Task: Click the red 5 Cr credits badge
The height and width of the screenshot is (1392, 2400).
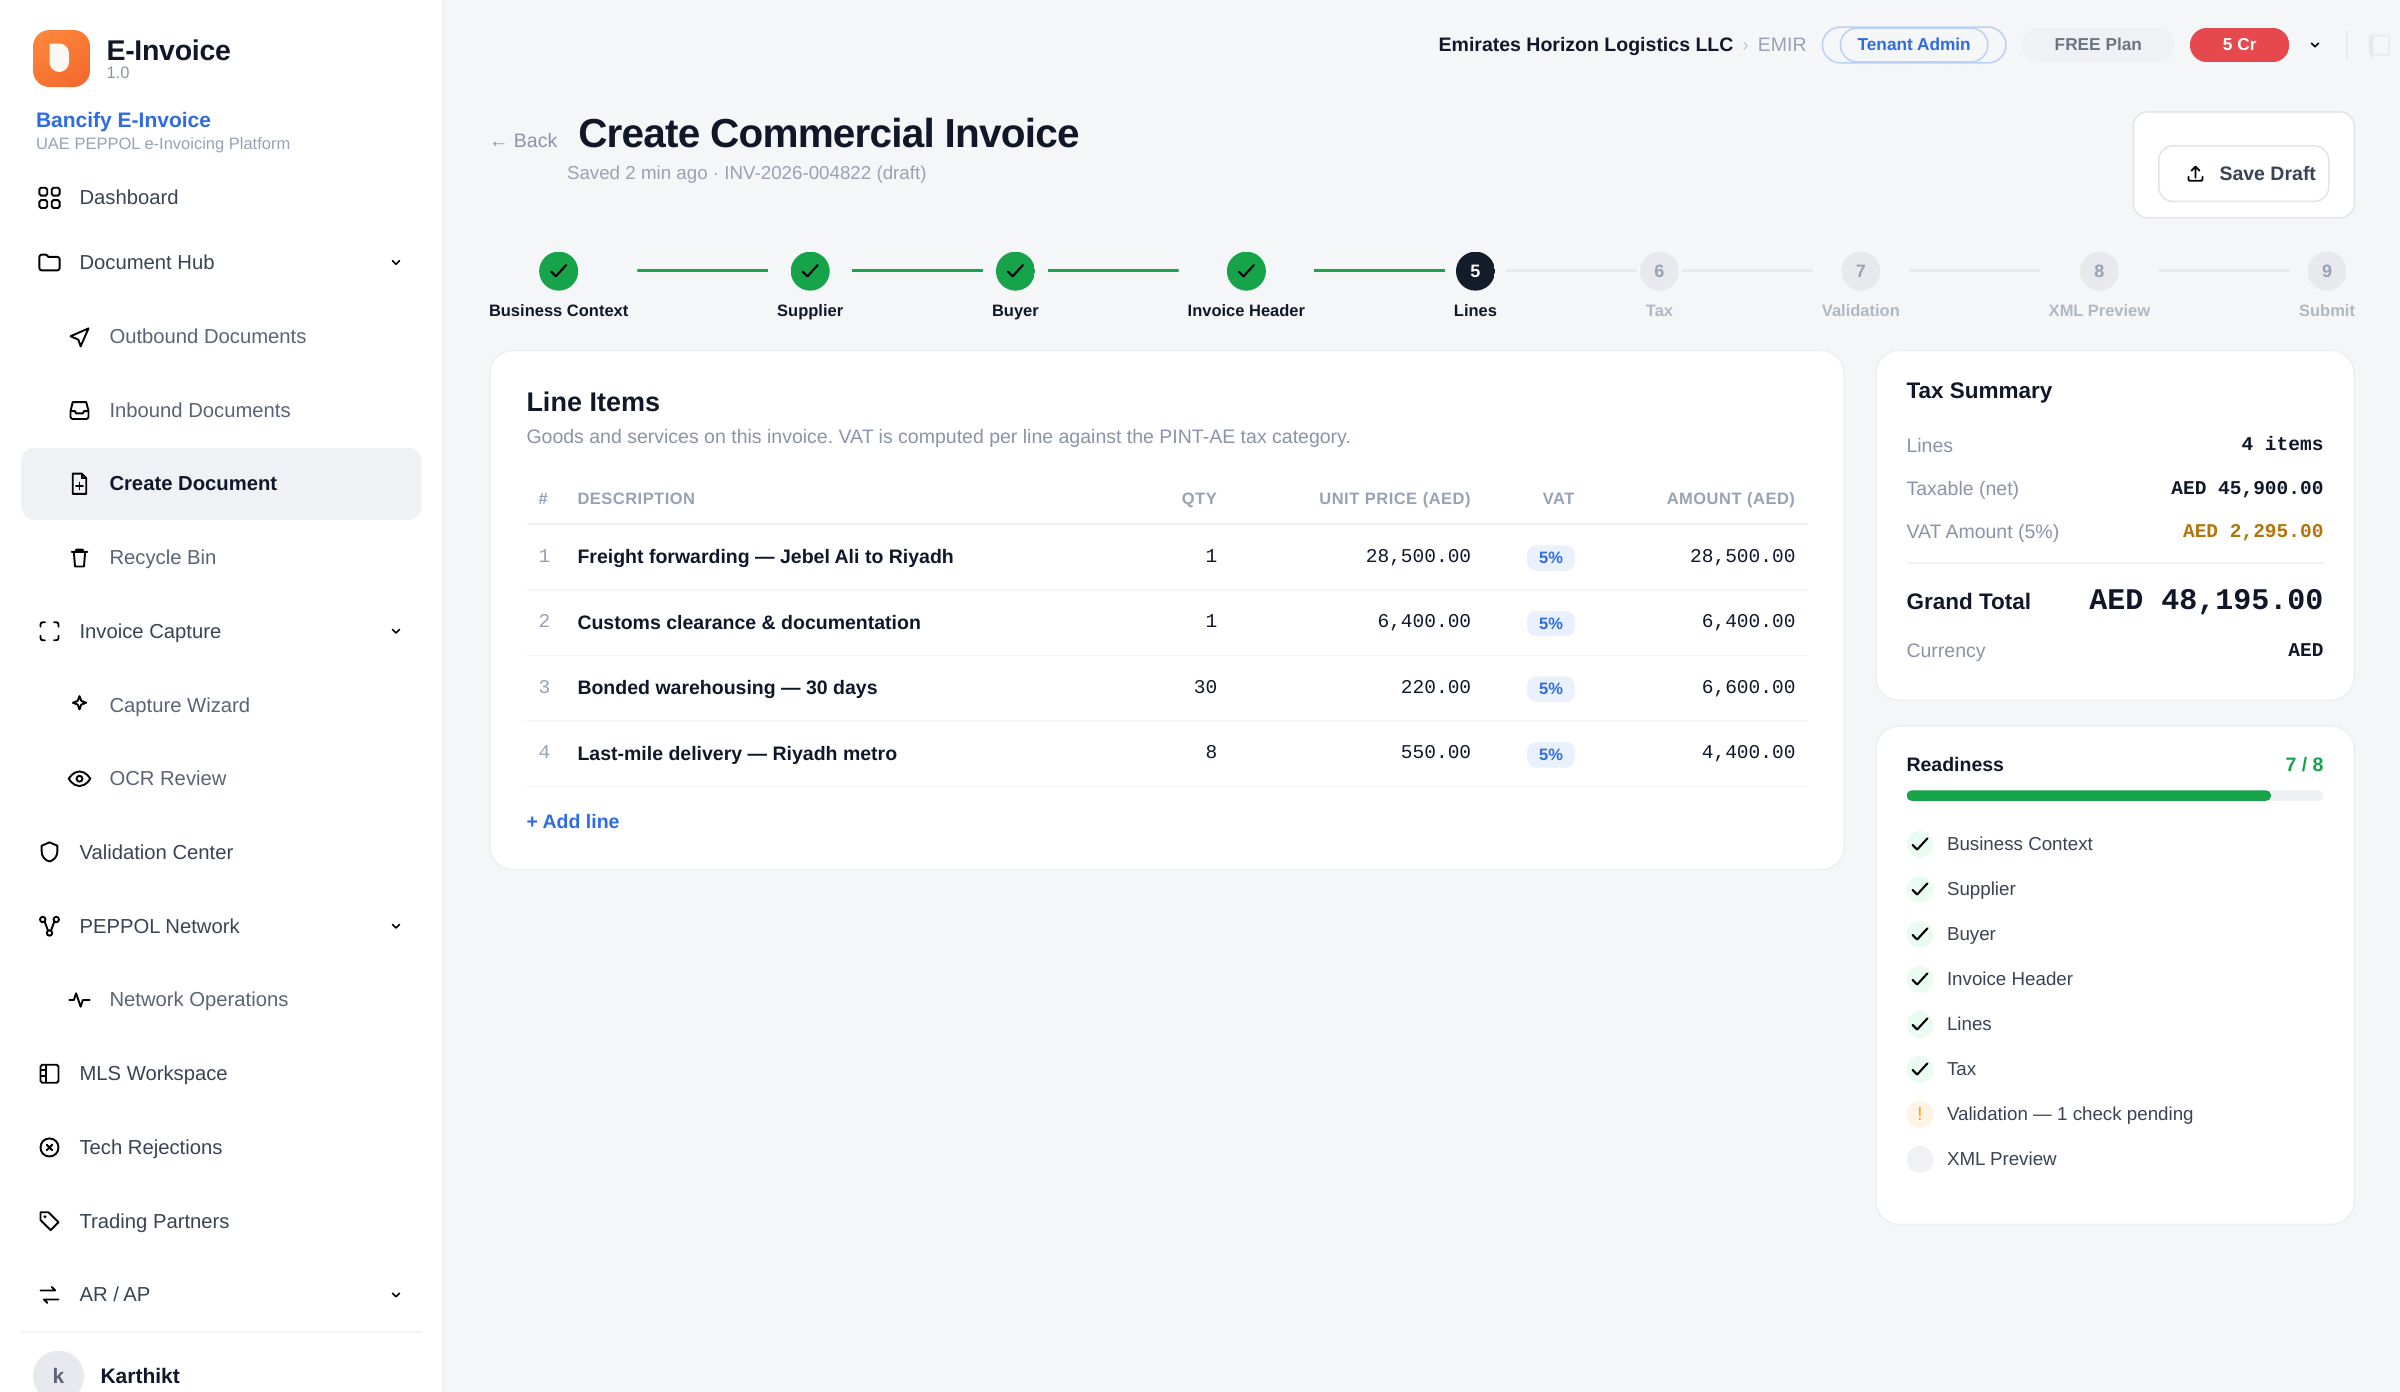Action: 2239,45
